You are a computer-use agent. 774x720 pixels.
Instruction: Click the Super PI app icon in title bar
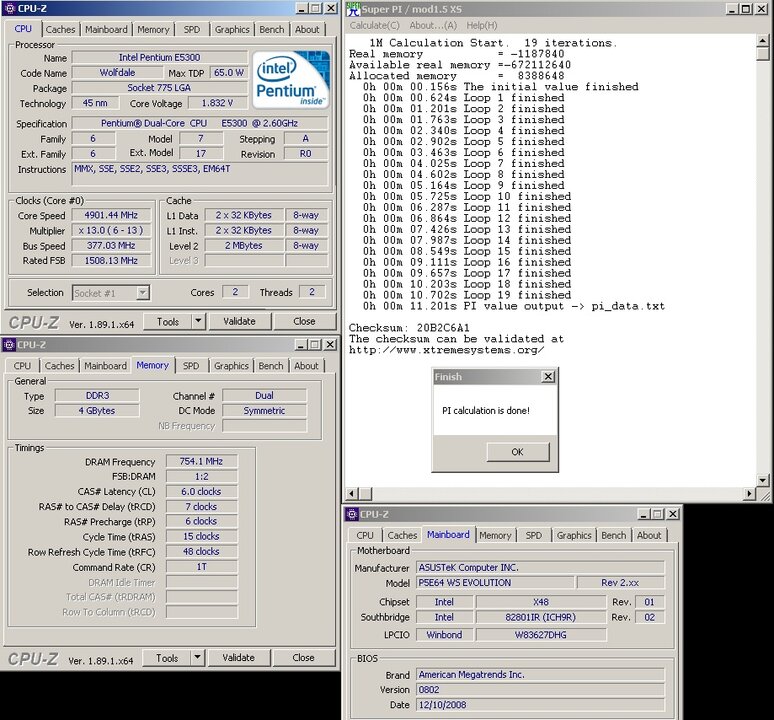coord(353,9)
